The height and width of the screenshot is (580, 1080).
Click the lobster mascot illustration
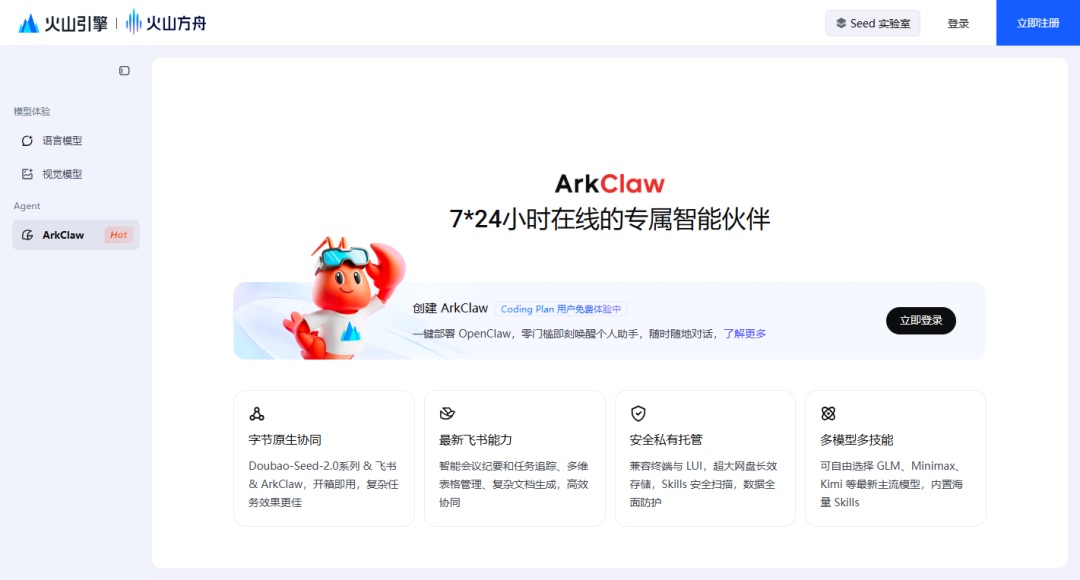pos(344,298)
